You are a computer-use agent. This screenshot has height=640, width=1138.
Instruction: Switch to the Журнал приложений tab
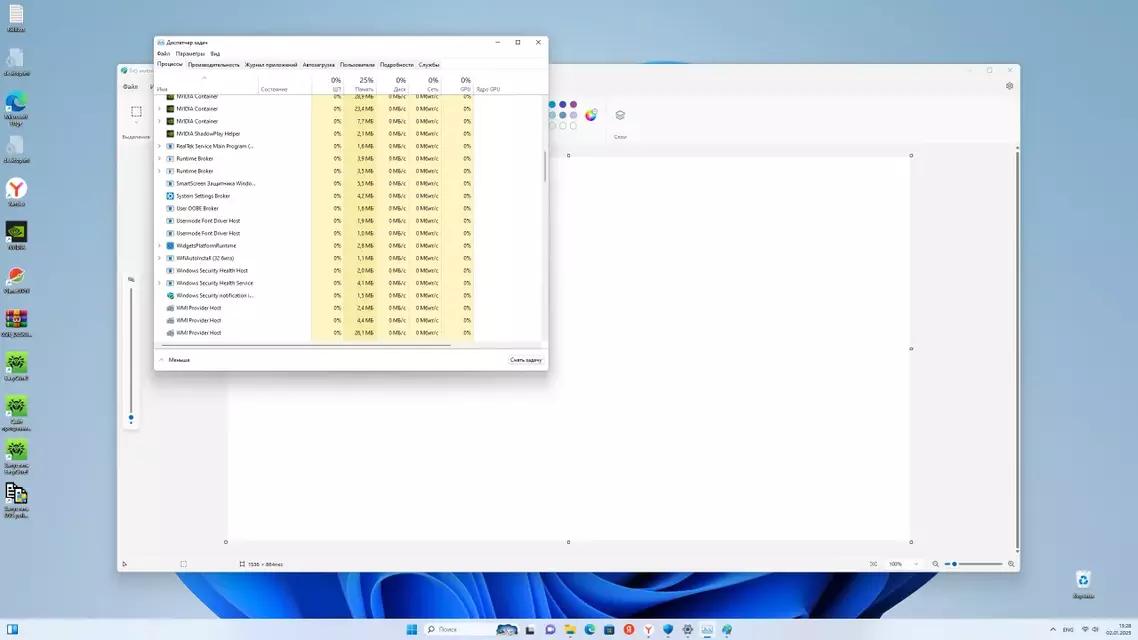pyautogui.click(x=271, y=65)
